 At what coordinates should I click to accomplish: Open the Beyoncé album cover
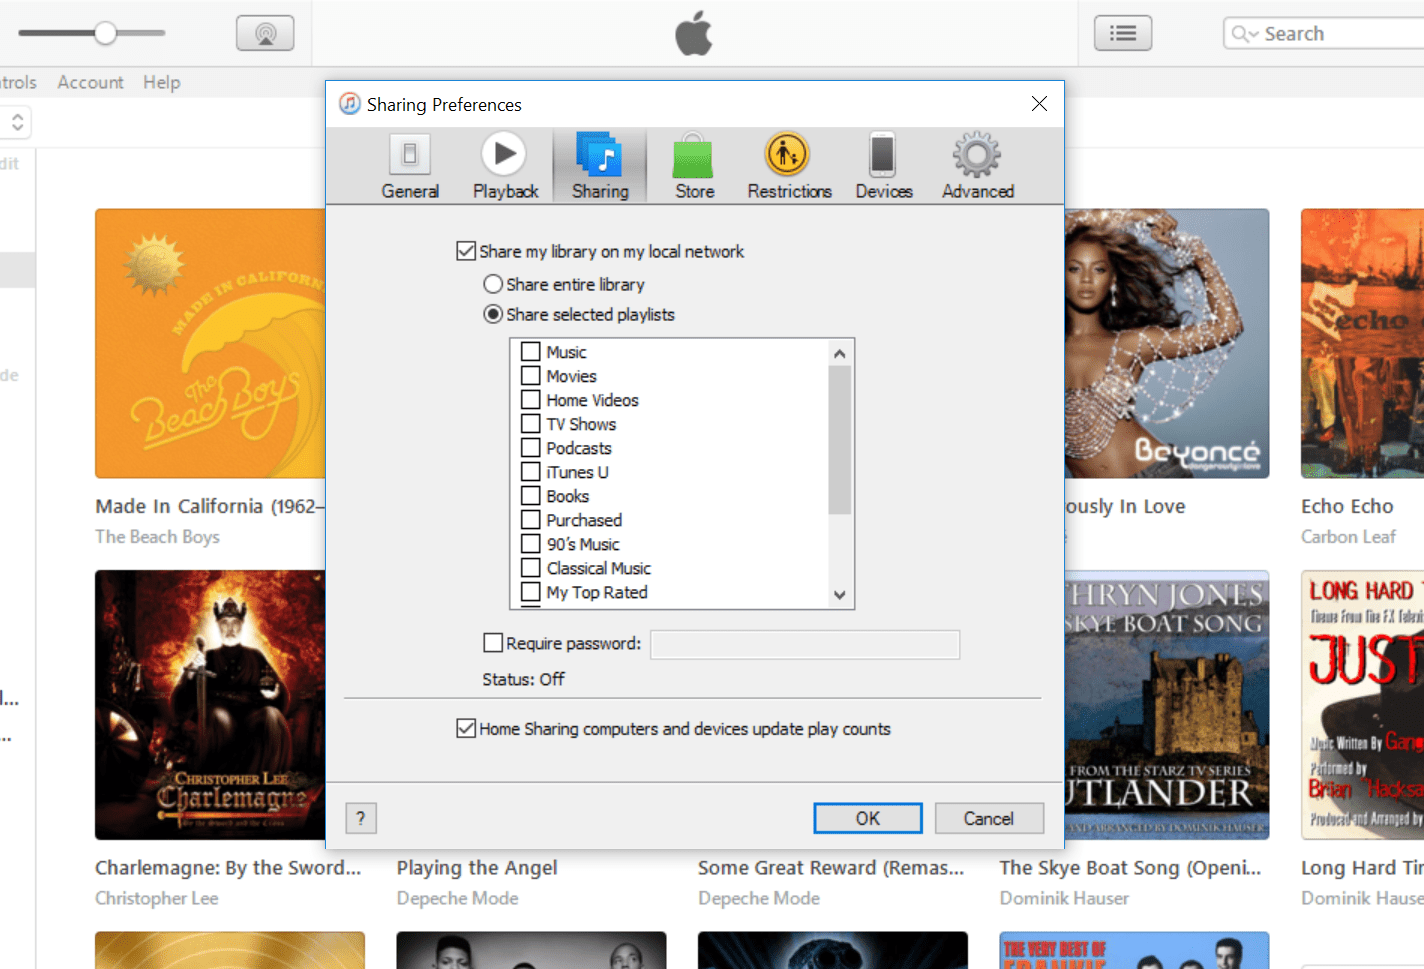(x=1167, y=343)
